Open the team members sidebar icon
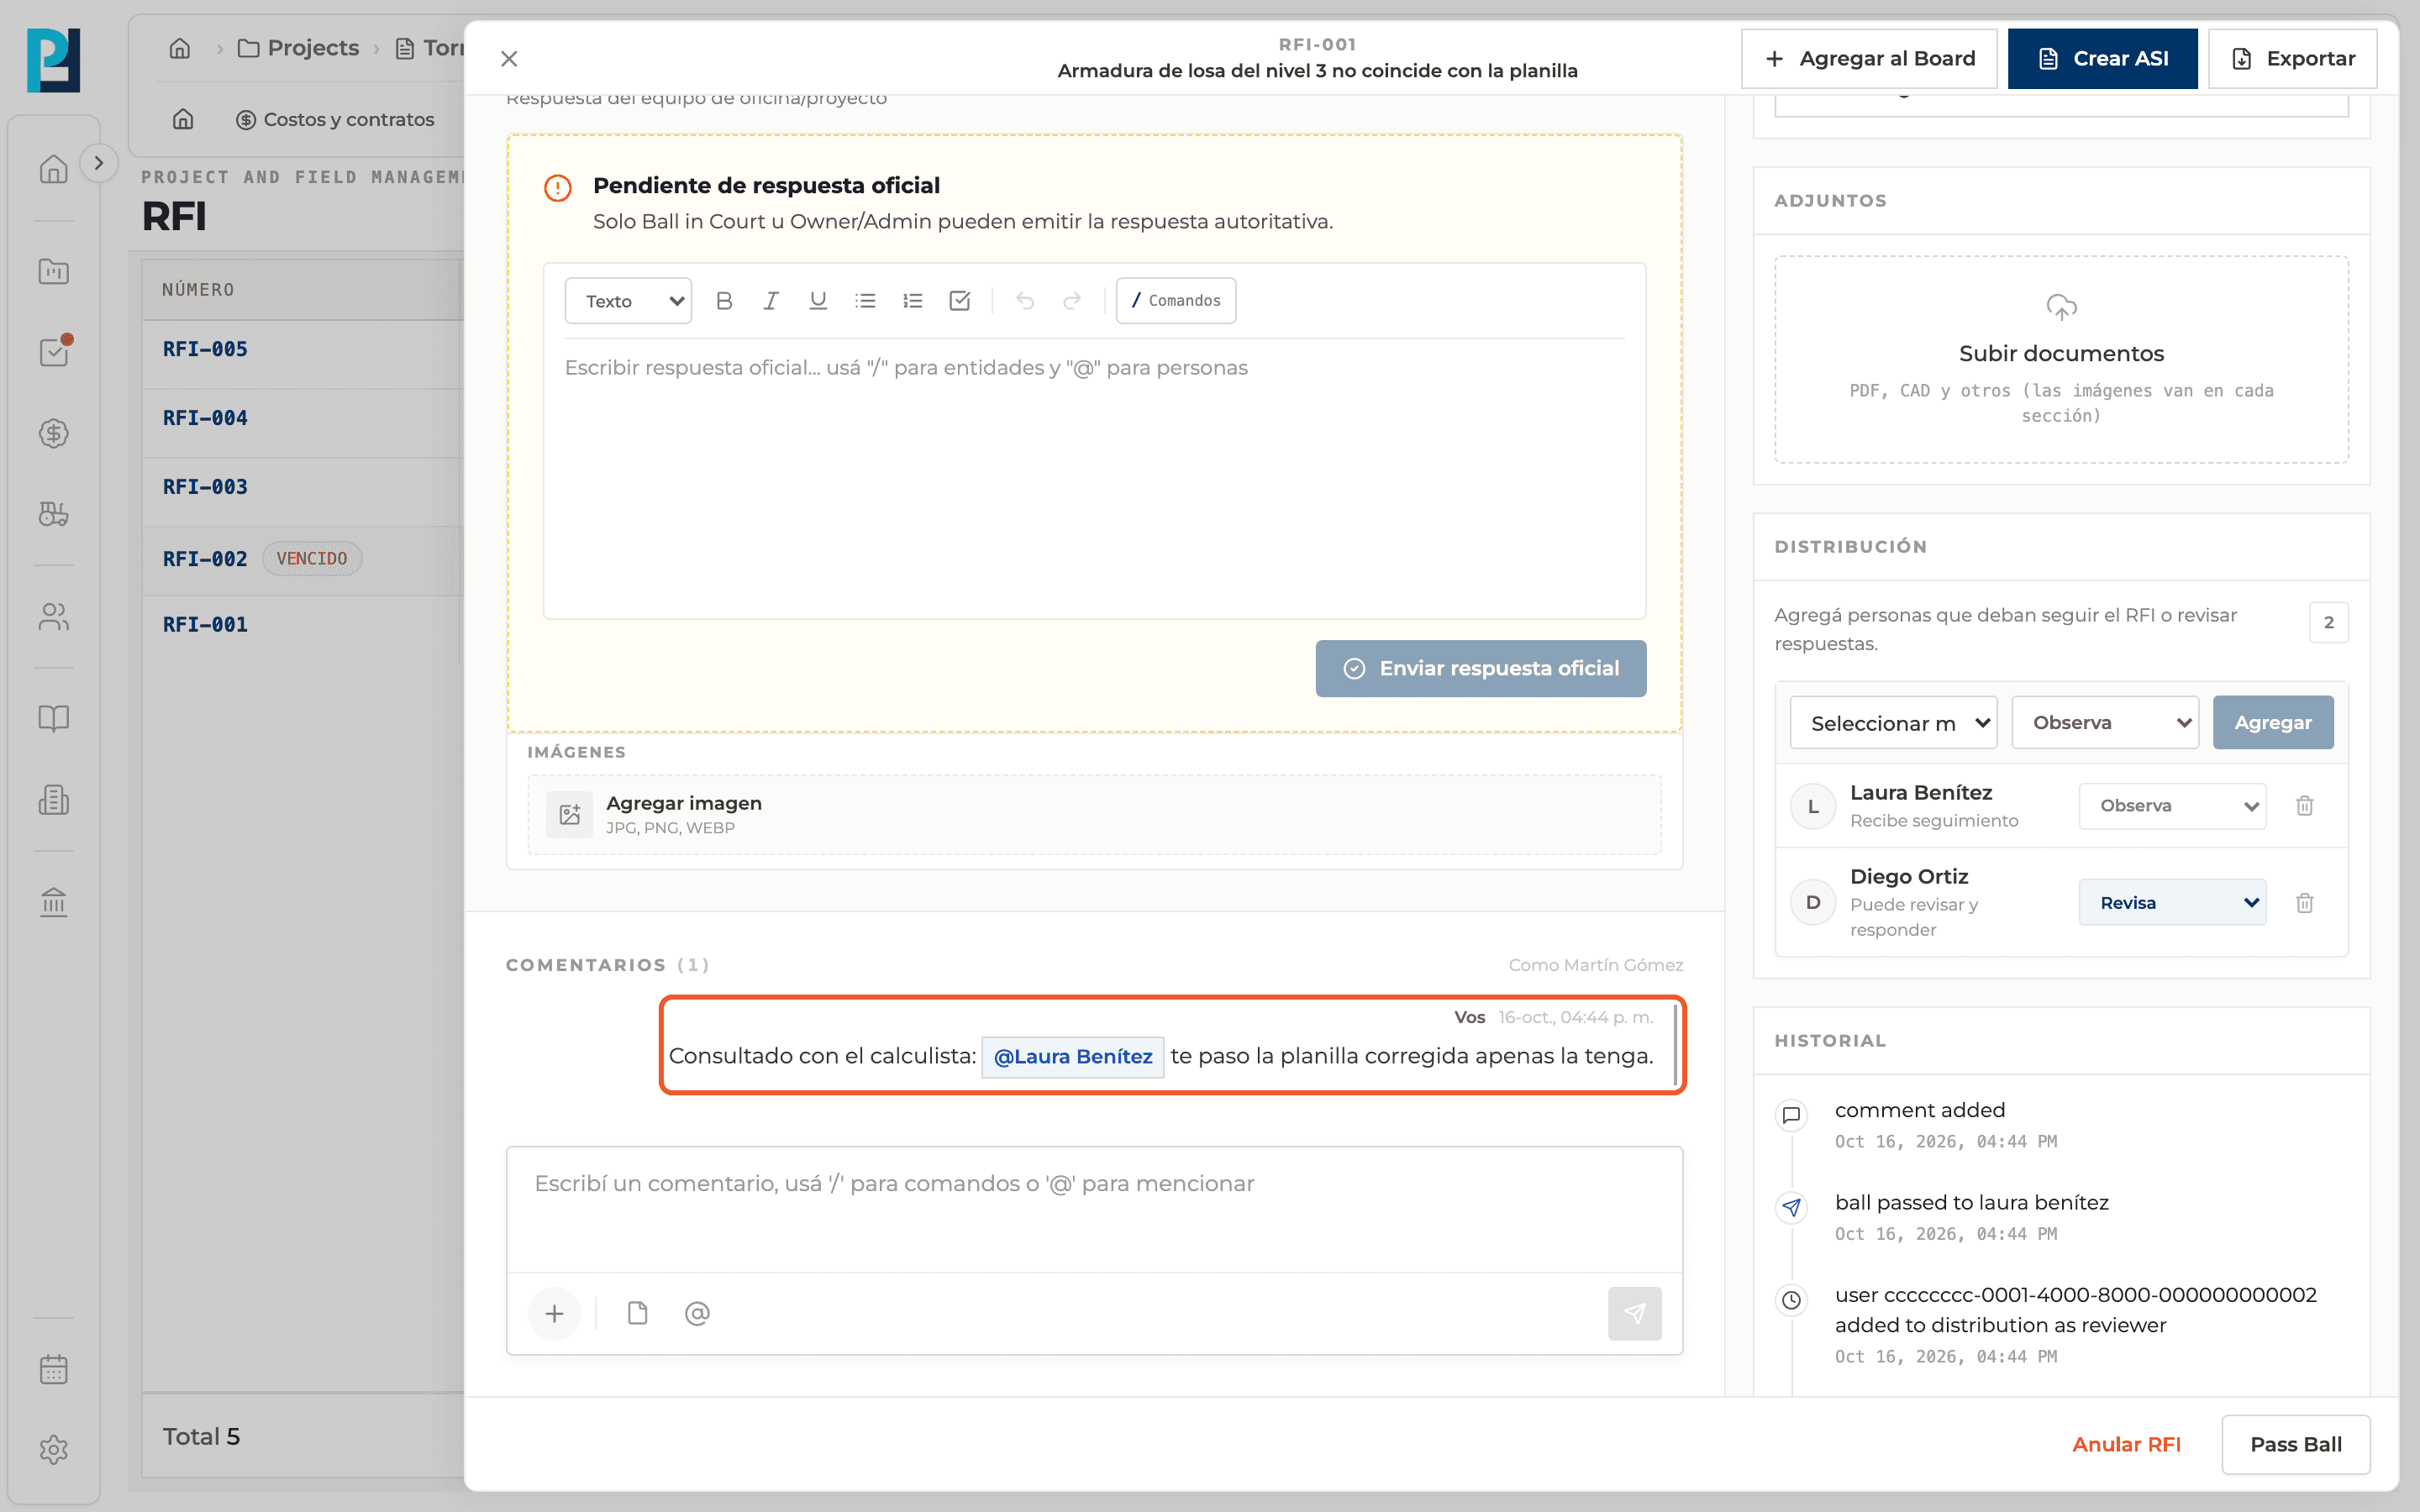The width and height of the screenshot is (2420, 1512). tap(53, 617)
